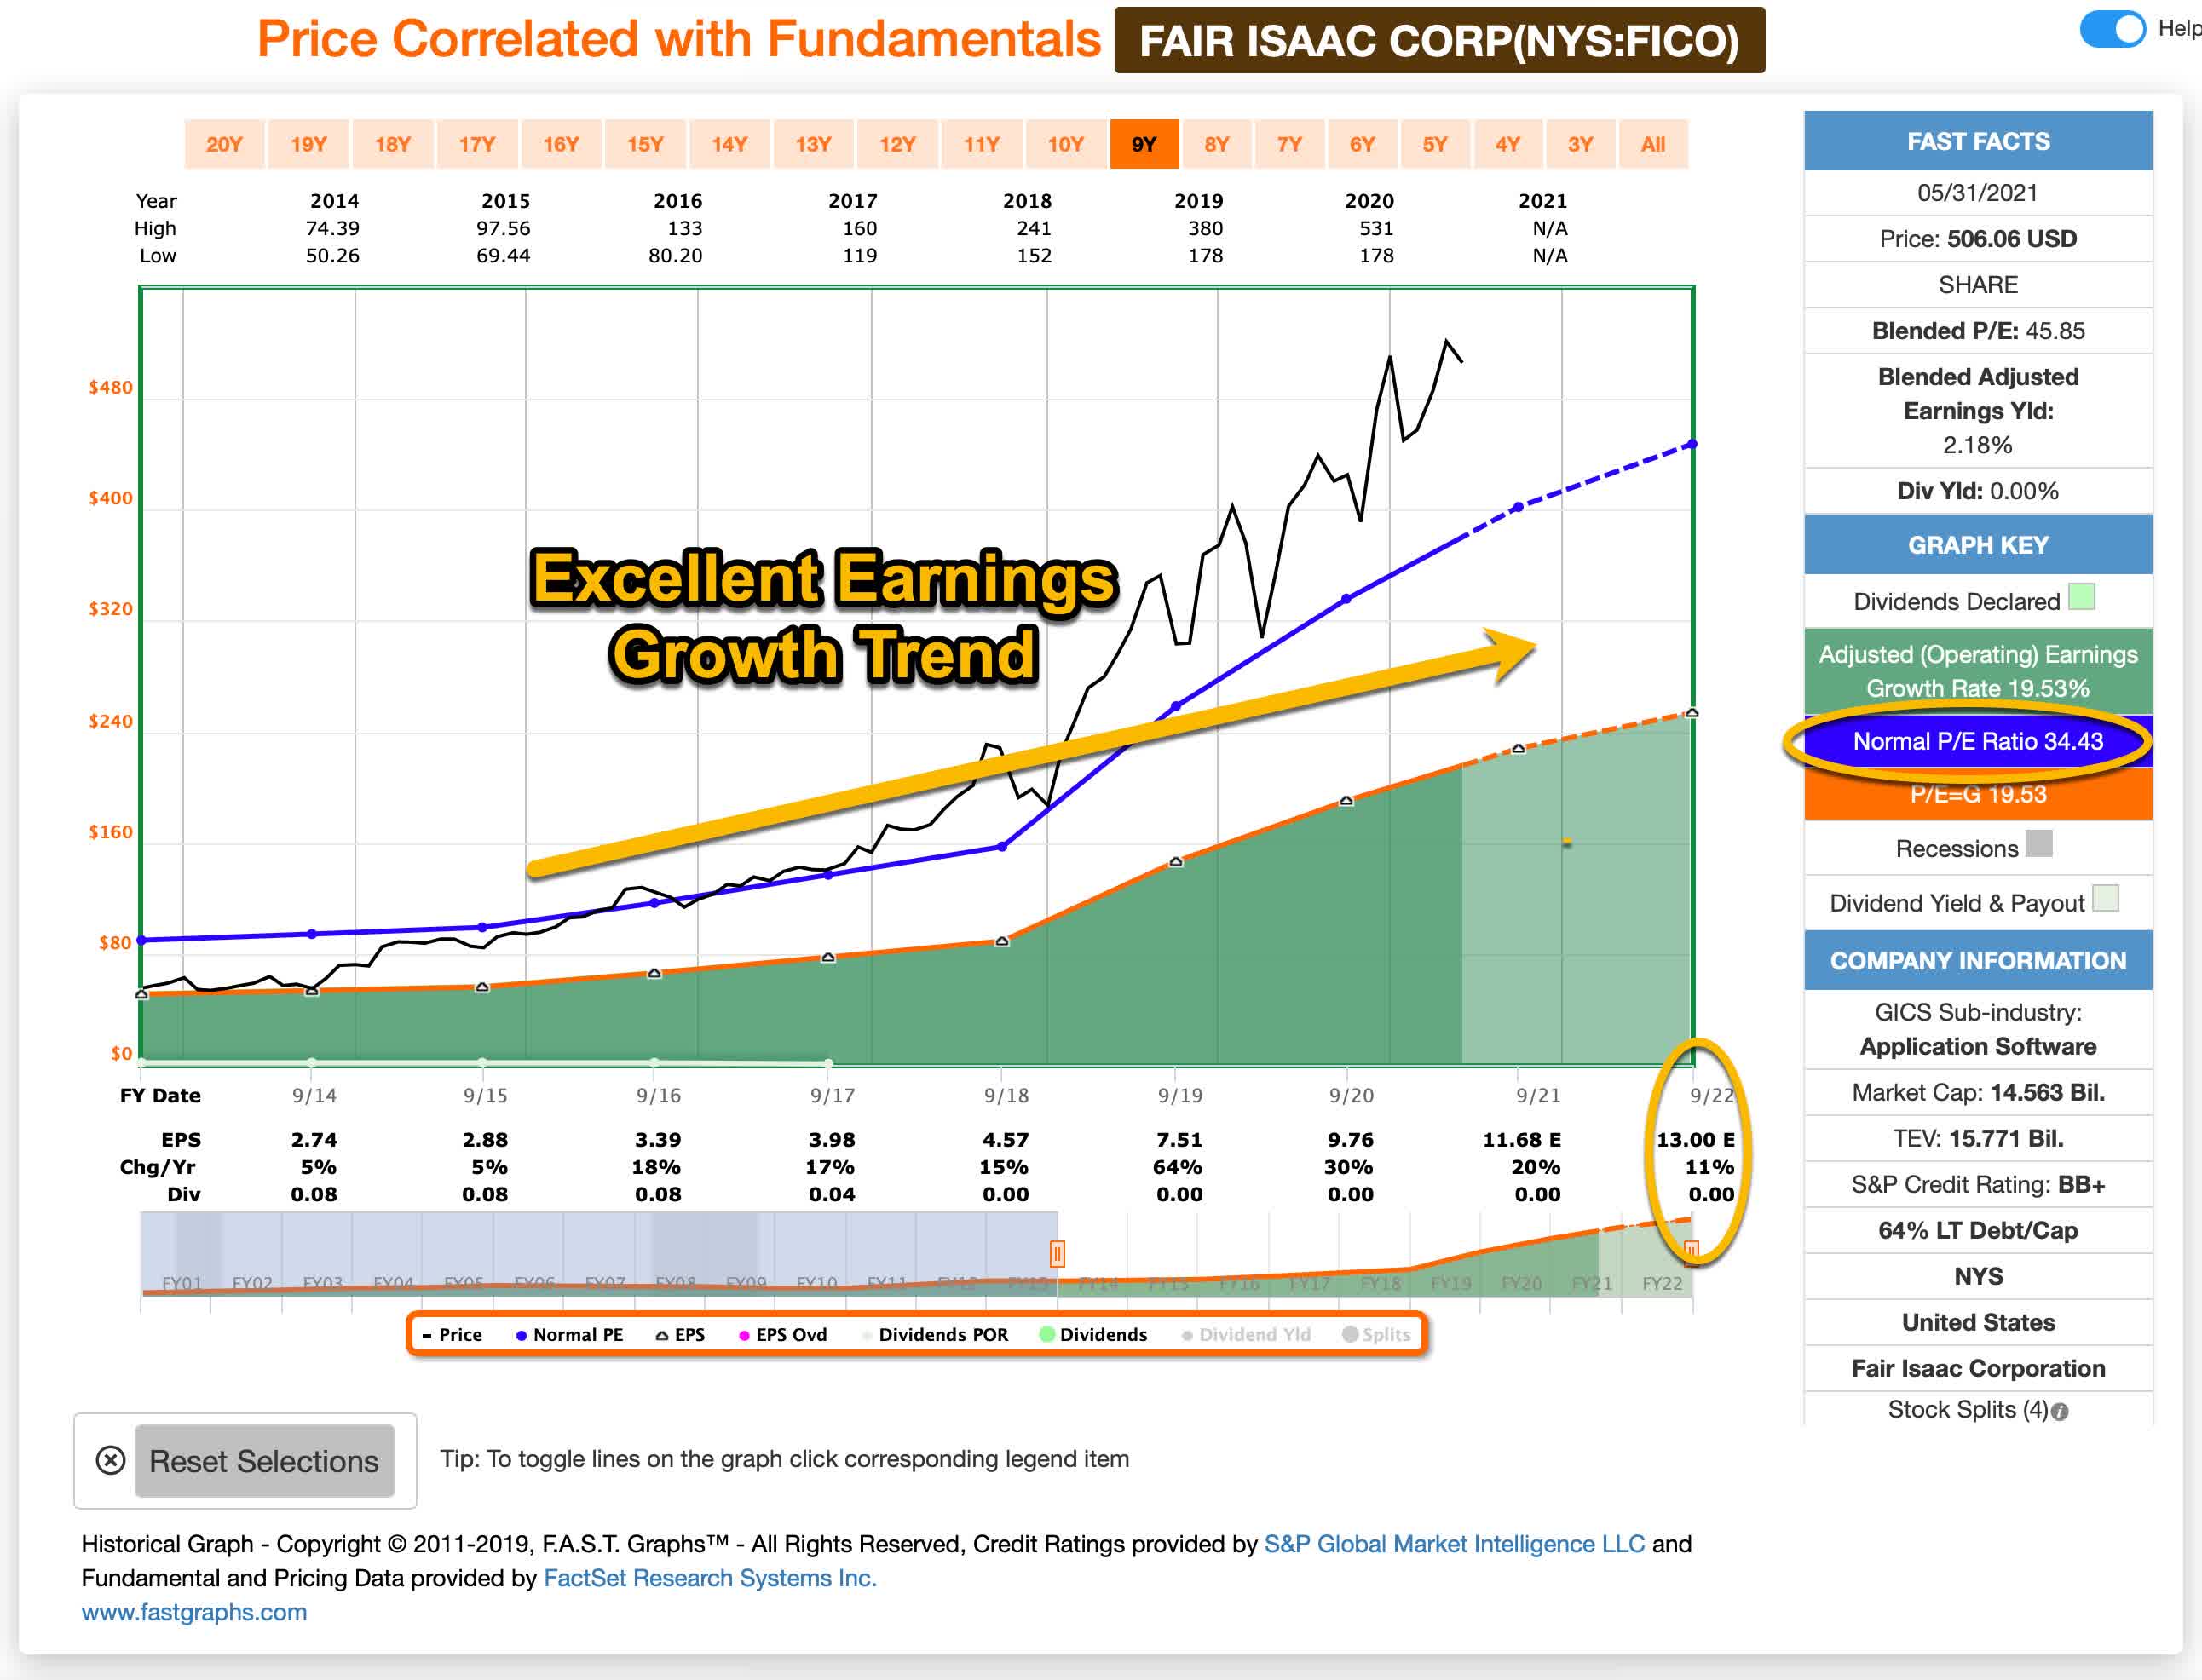The height and width of the screenshot is (1680, 2202).
Task: Click the circled X reset icon
Action: click(110, 1460)
